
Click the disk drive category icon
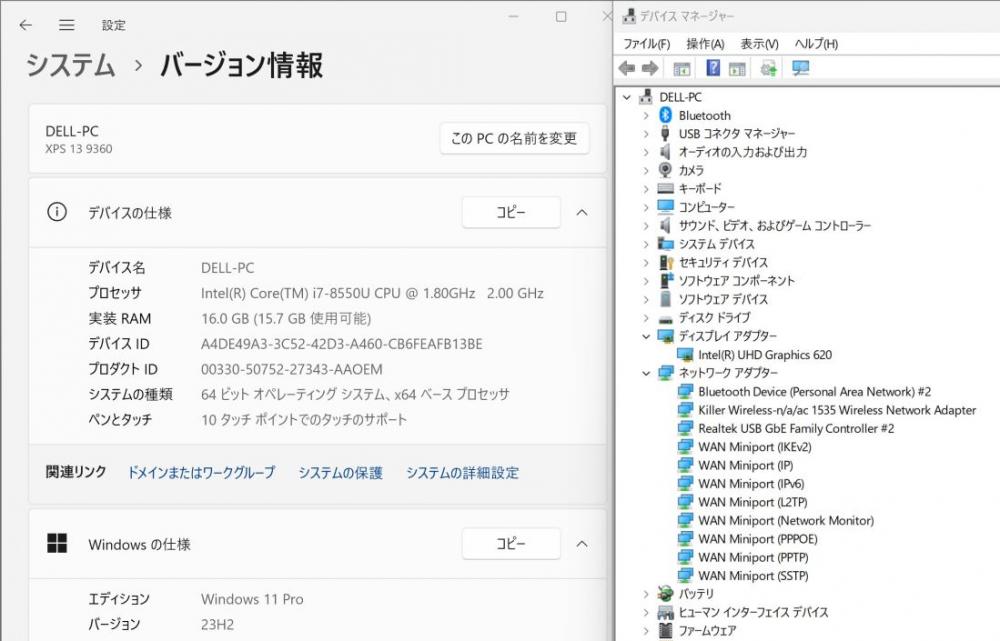pos(665,318)
